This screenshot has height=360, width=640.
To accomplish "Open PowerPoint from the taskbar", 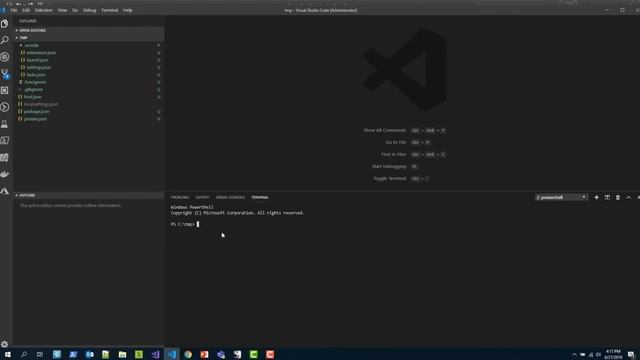I will pyautogui.click(x=204, y=354).
